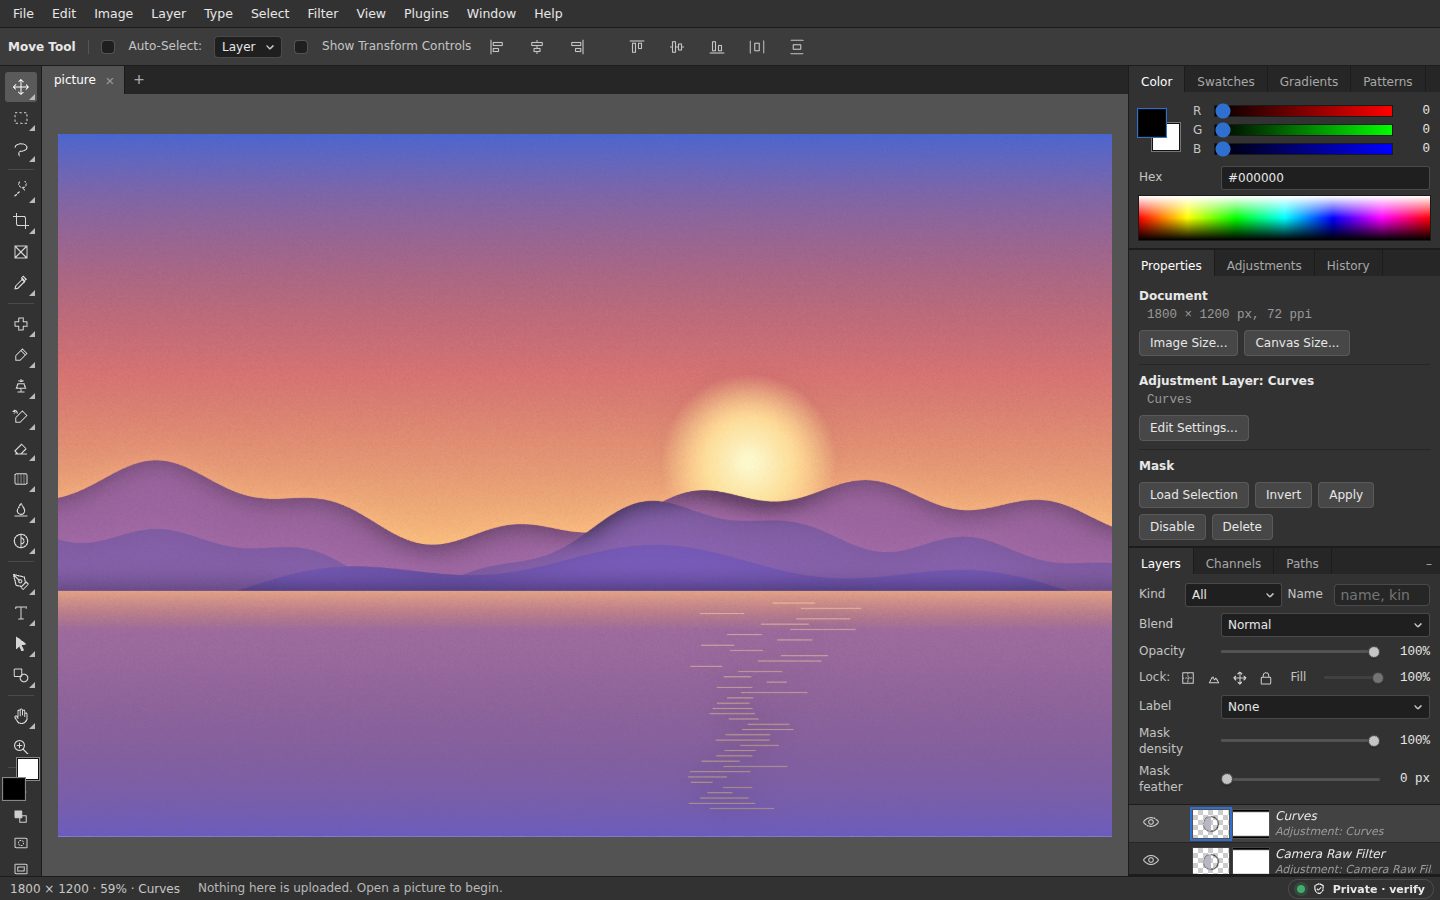Align vertical centers in options bar
This screenshot has width=1440, height=900.
point(677,47)
